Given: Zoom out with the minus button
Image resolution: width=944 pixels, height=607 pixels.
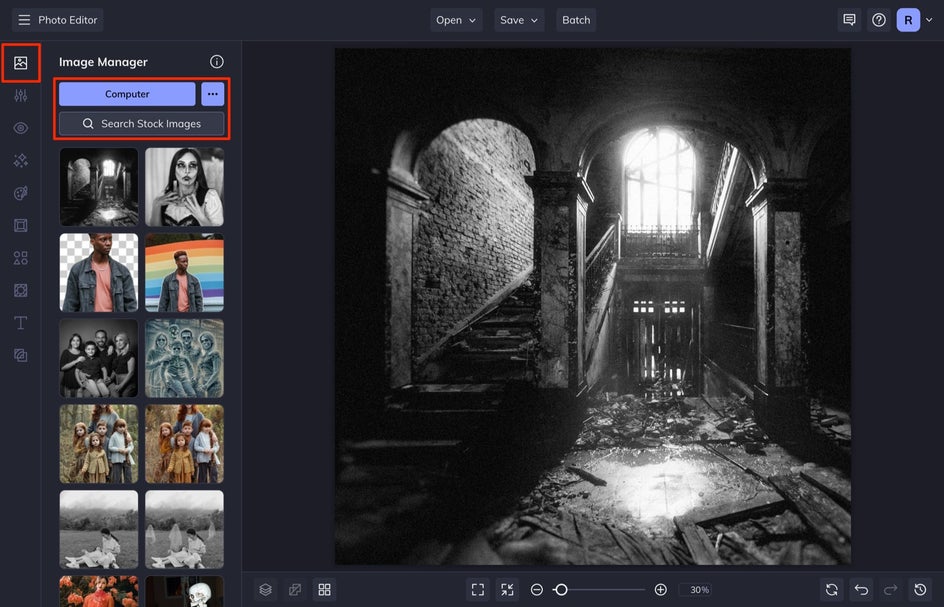Looking at the screenshot, I should tap(537, 590).
